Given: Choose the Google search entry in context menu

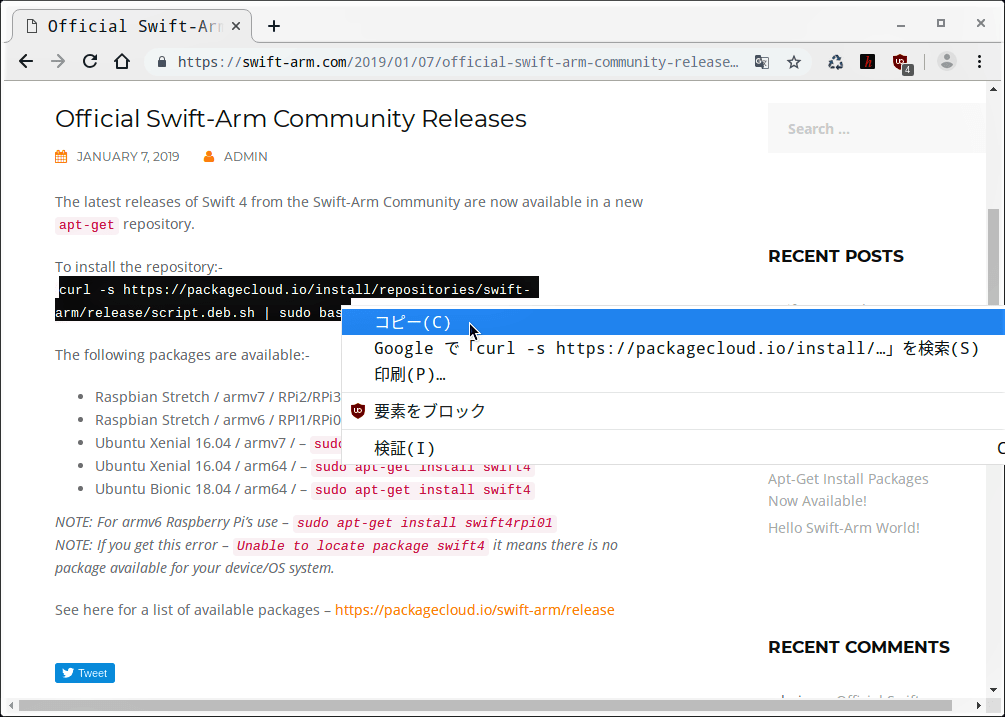Looking at the screenshot, I should [x=673, y=349].
